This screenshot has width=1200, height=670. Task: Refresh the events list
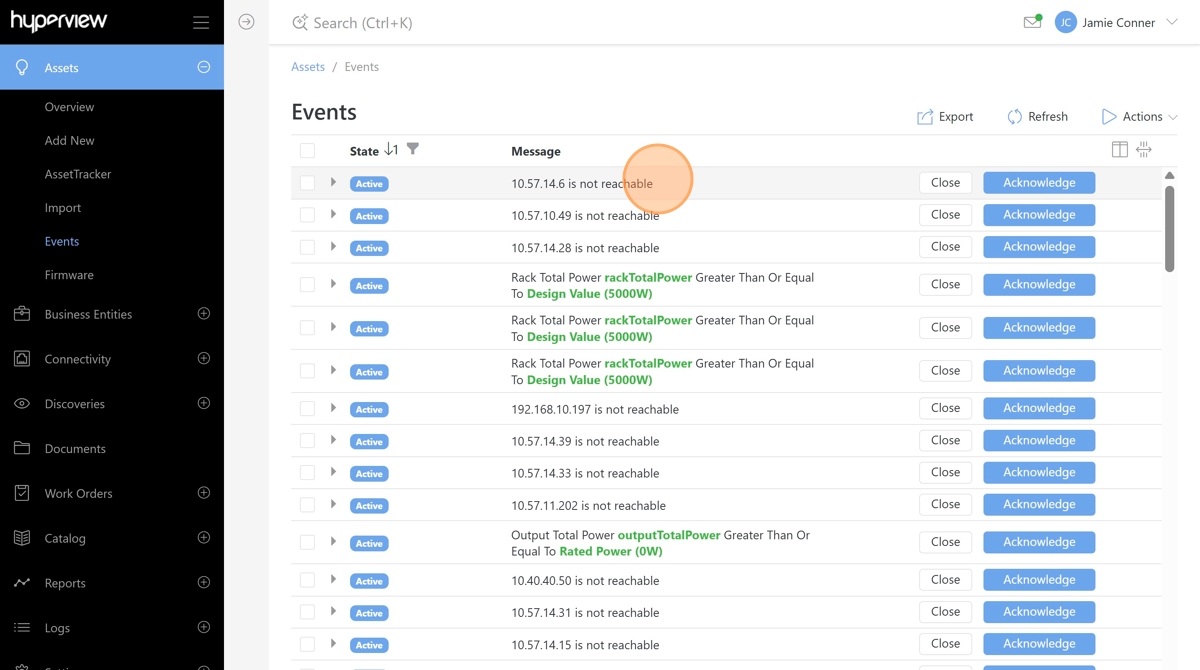pos(1037,117)
